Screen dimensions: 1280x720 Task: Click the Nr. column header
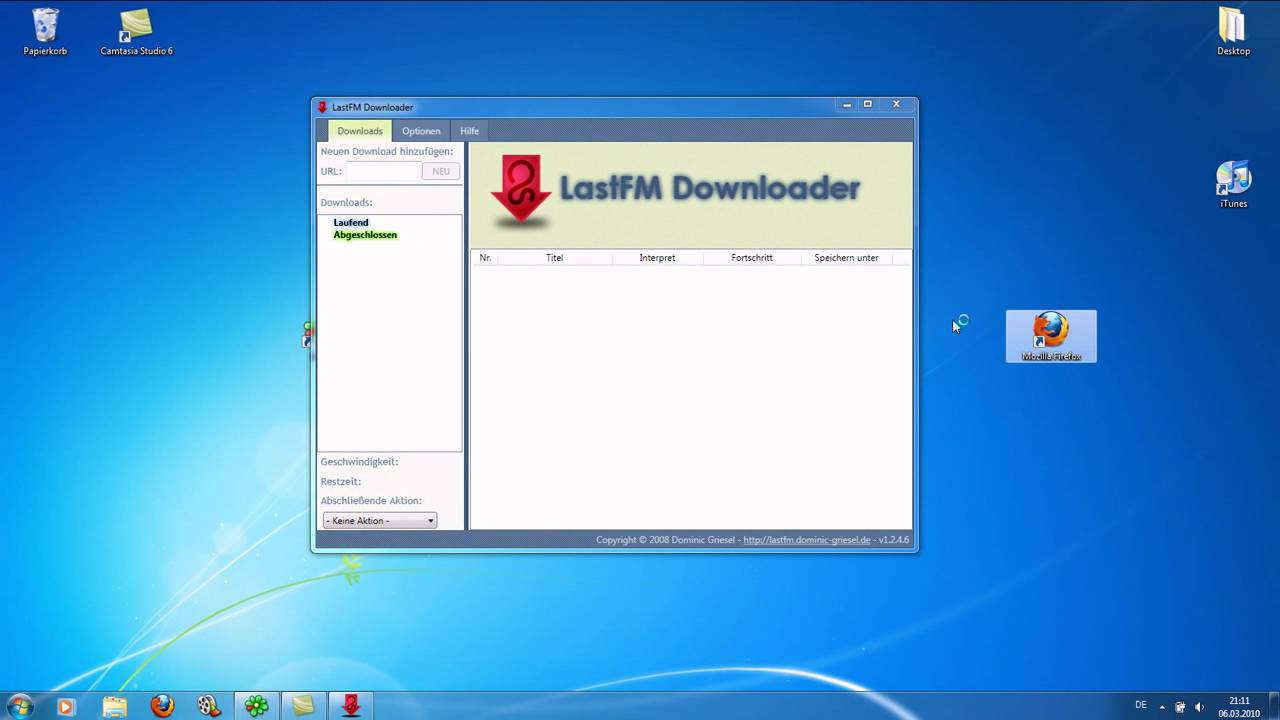485,258
